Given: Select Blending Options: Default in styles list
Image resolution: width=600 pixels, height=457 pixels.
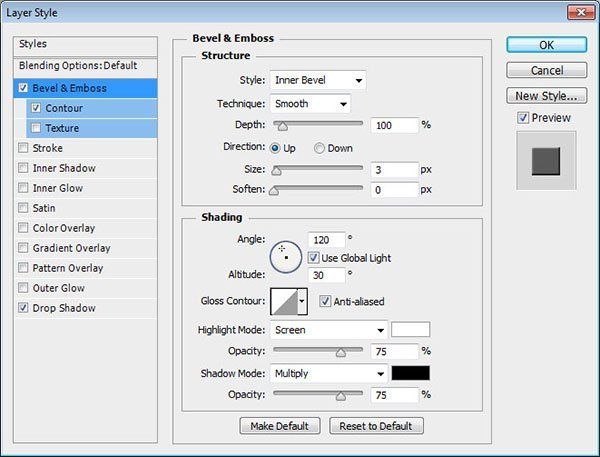Looking at the screenshot, I should point(78,65).
